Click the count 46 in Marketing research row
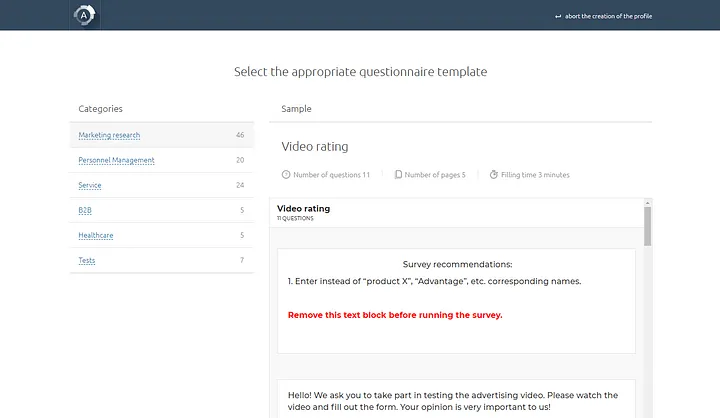Image resolution: width=720 pixels, height=418 pixels. coord(240,135)
